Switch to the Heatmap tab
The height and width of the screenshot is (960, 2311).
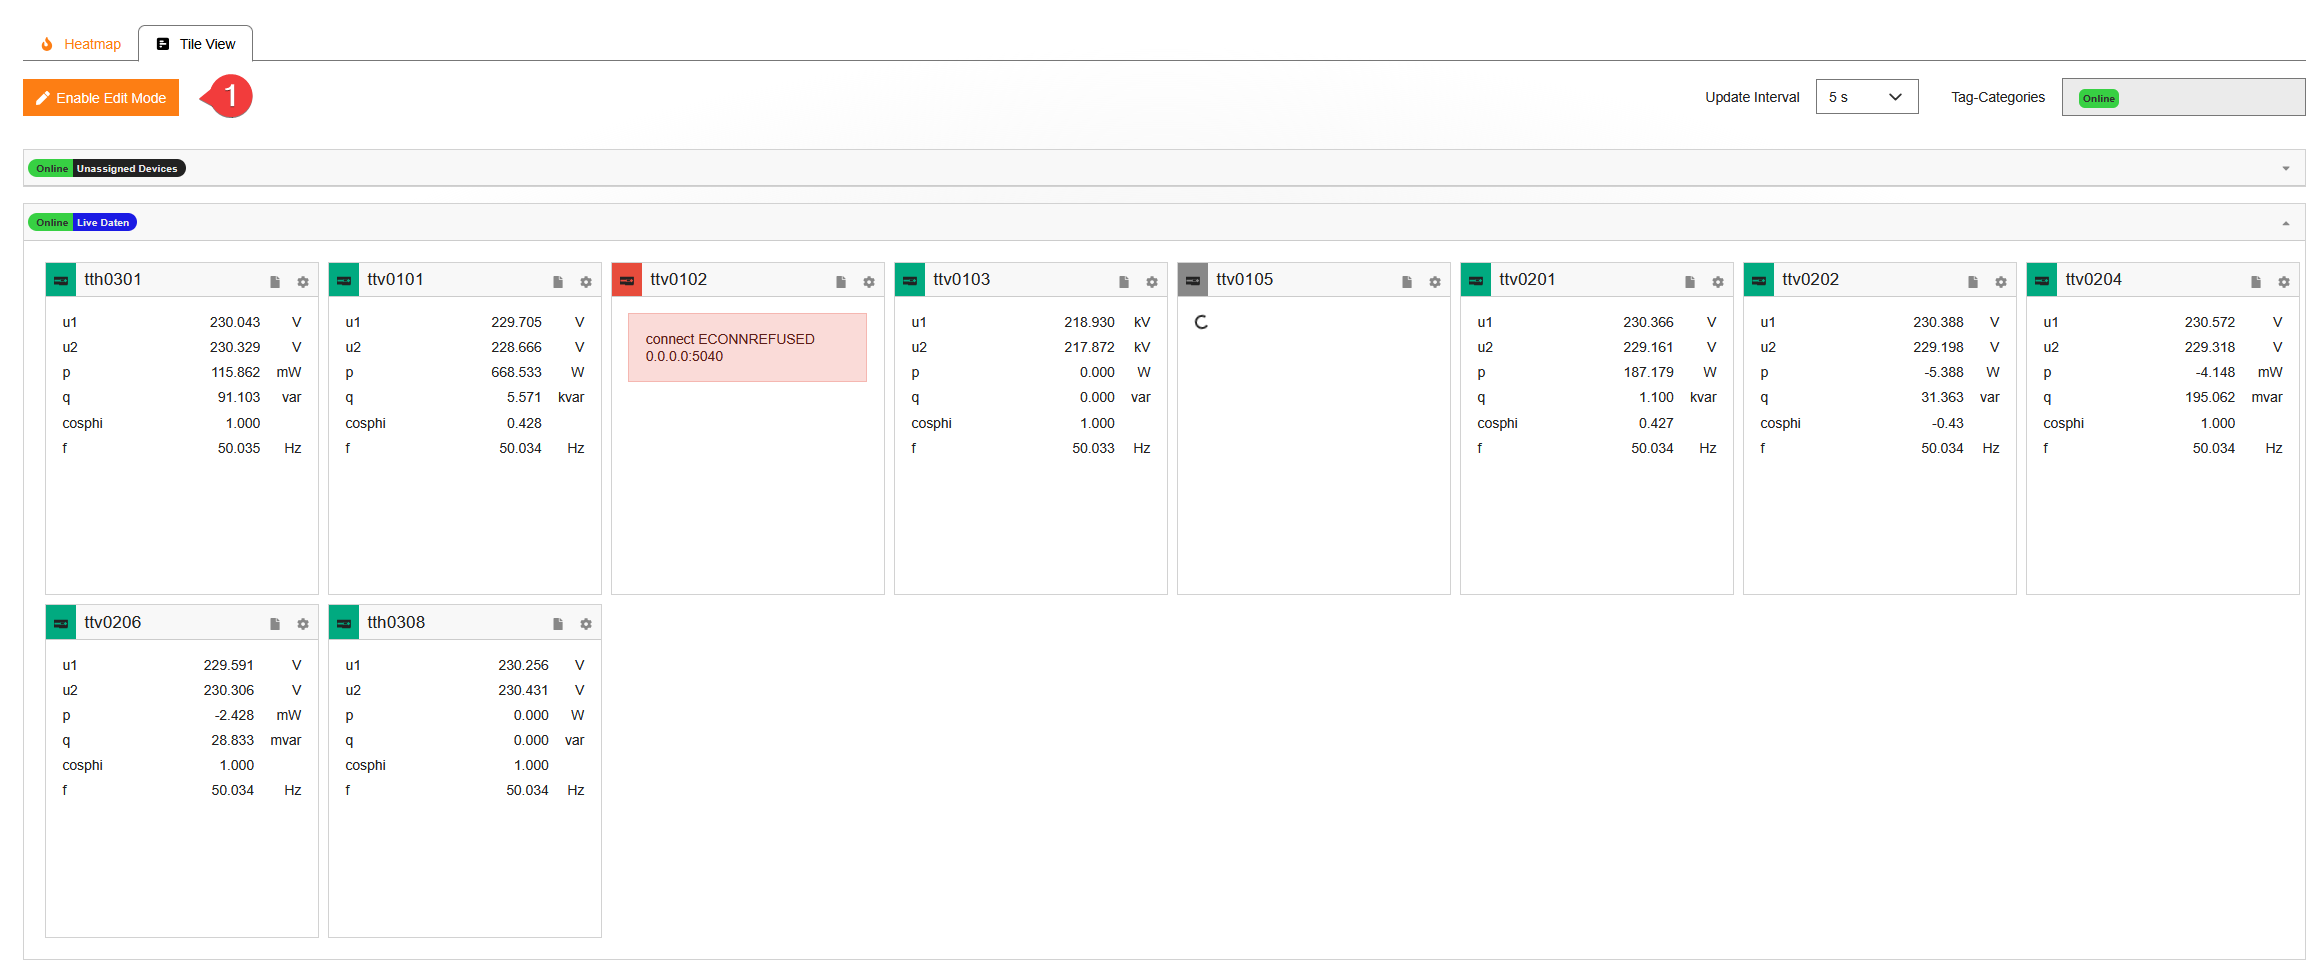click(x=81, y=44)
